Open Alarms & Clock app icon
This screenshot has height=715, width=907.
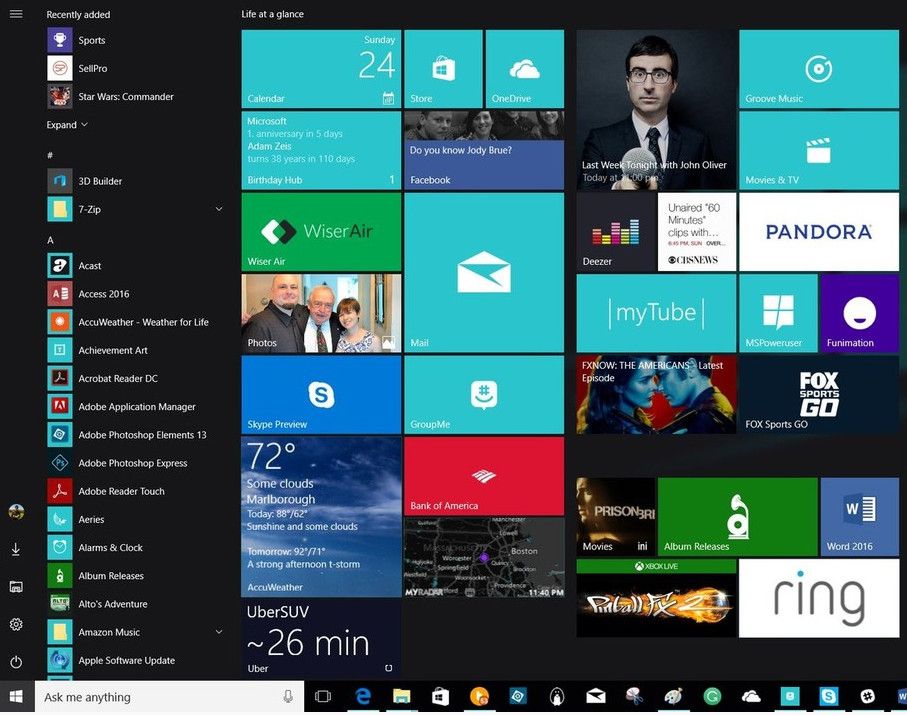(60, 547)
